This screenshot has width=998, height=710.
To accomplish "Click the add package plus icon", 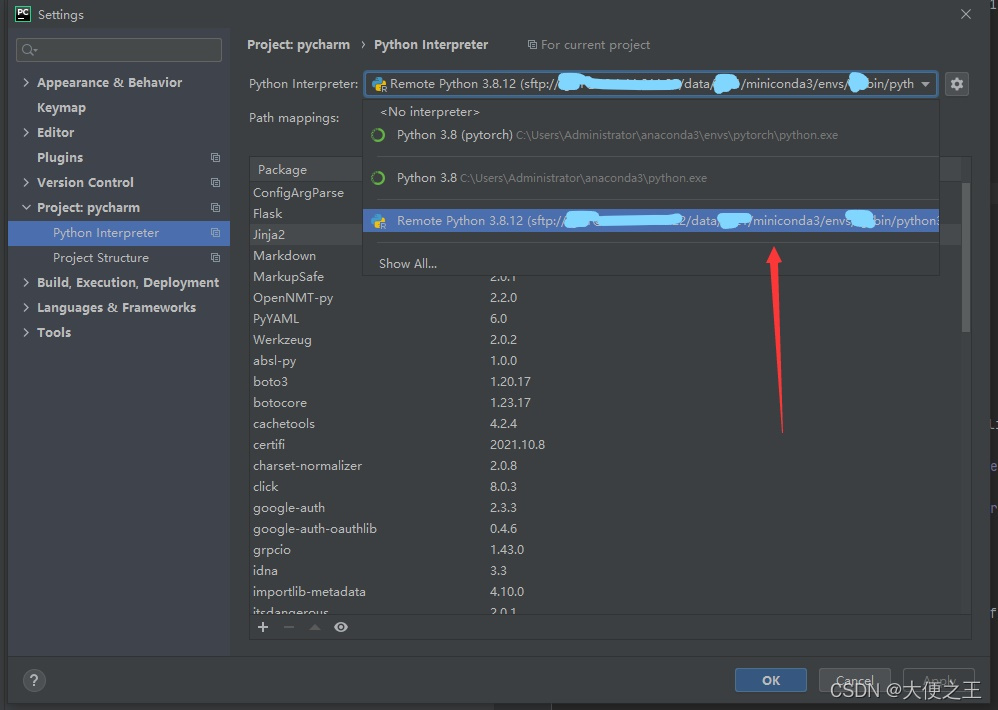I will (x=263, y=627).
